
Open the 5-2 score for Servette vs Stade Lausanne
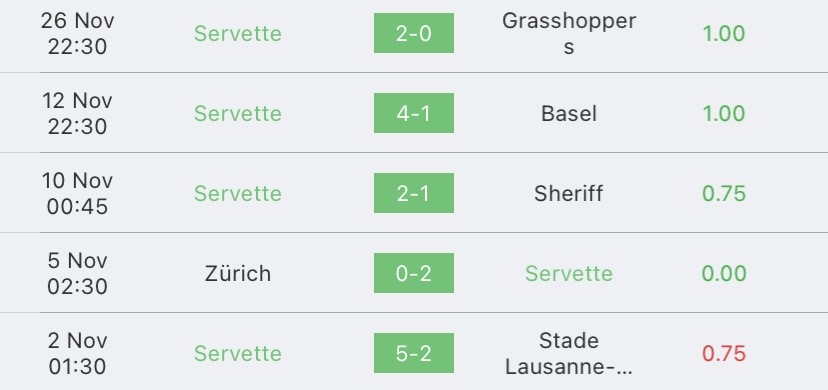click(413, 353)
